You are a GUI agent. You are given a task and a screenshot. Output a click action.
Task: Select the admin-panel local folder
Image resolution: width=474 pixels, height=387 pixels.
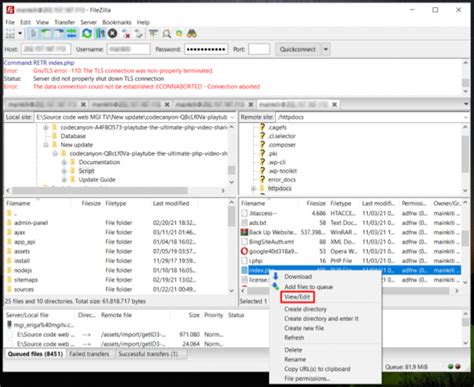(x=31, y=223)
